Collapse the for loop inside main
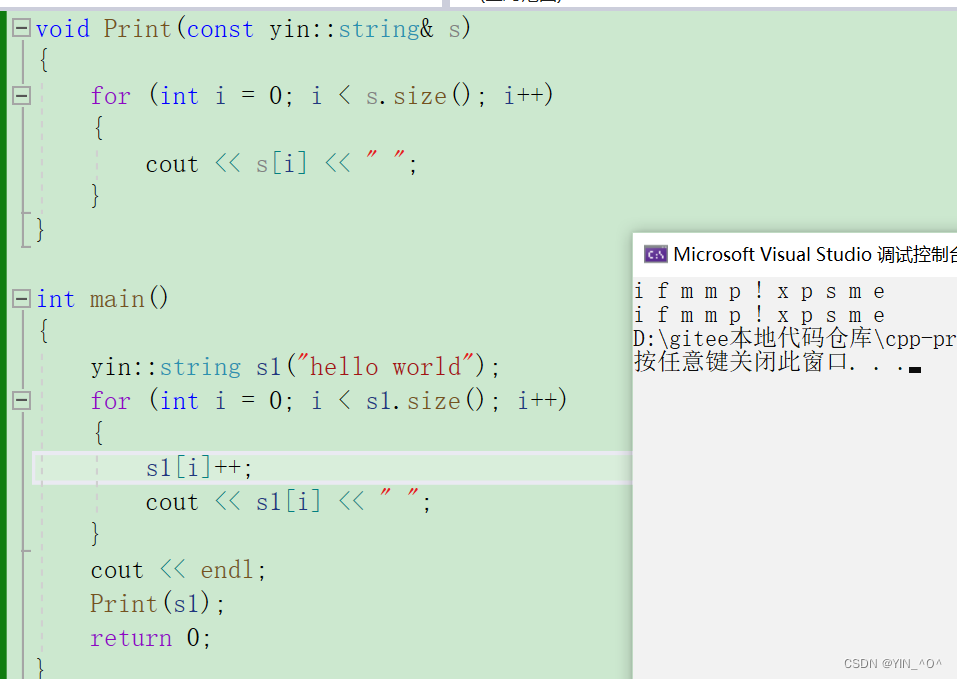Viewport: 957px width, 679px height. pos(22,400)
